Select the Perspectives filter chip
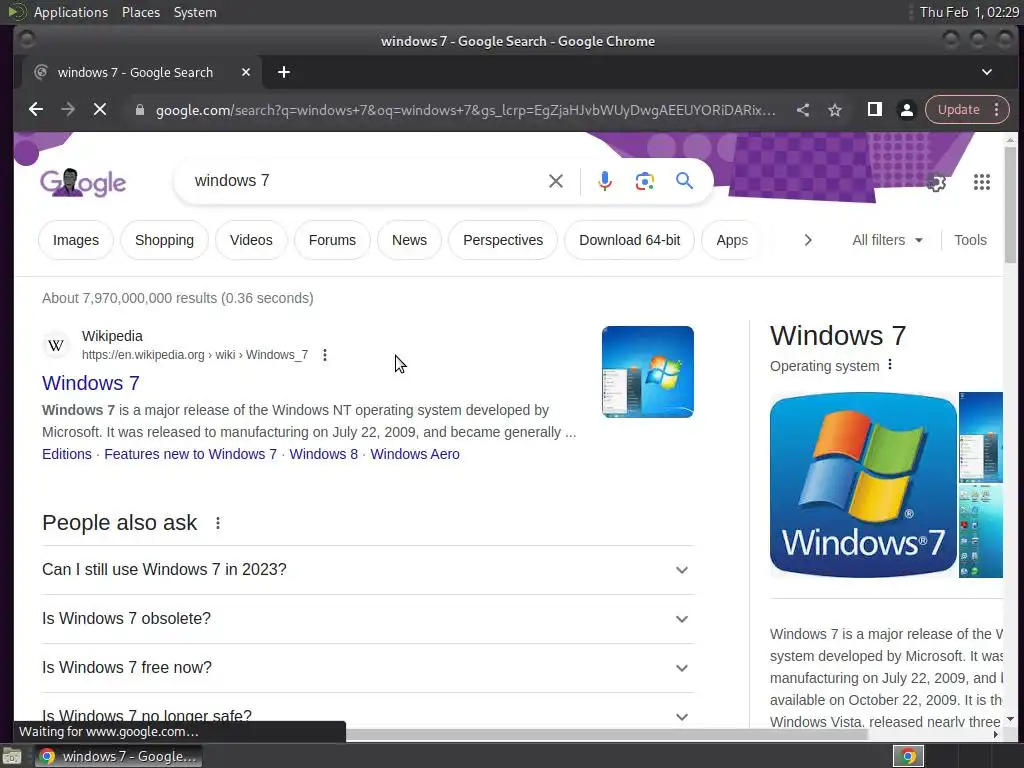Viewport: 1024px width, 768px height. point(503,240)
